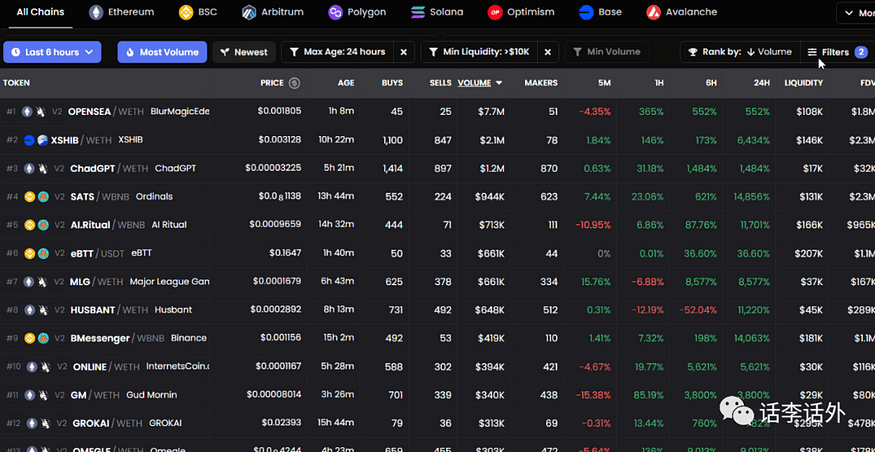The height and width of the screenshot is (452, 875).
Task: Set a Min Volume filter
Action: (x=607, y=52)
